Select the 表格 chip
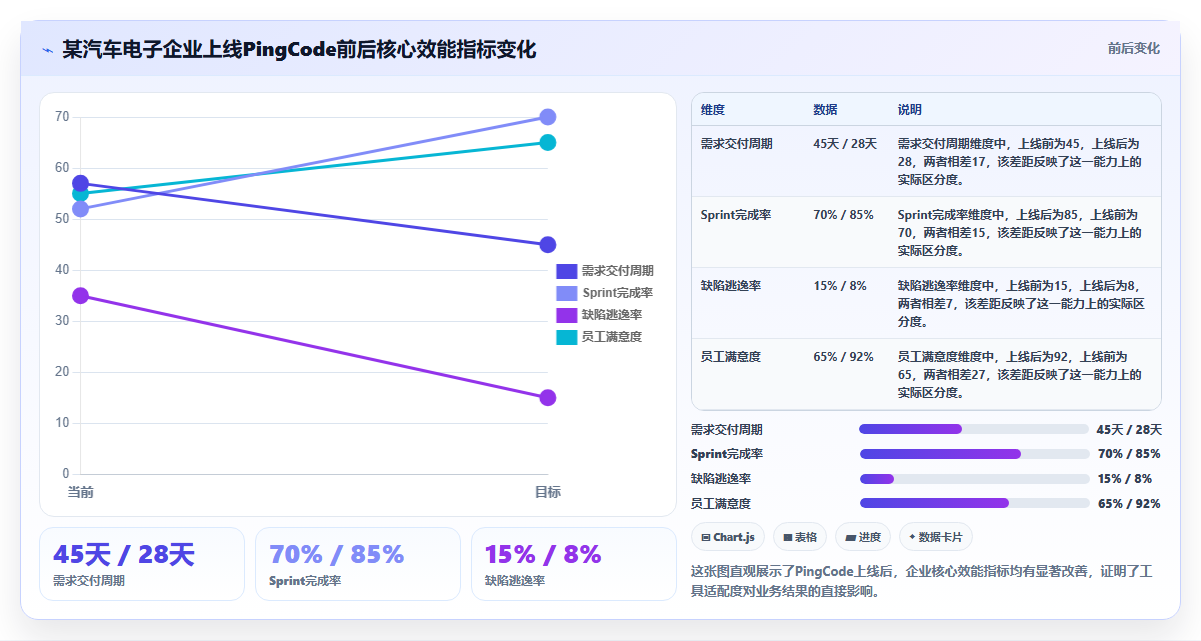The image size is (1201, 641). (x=800, y=537)
